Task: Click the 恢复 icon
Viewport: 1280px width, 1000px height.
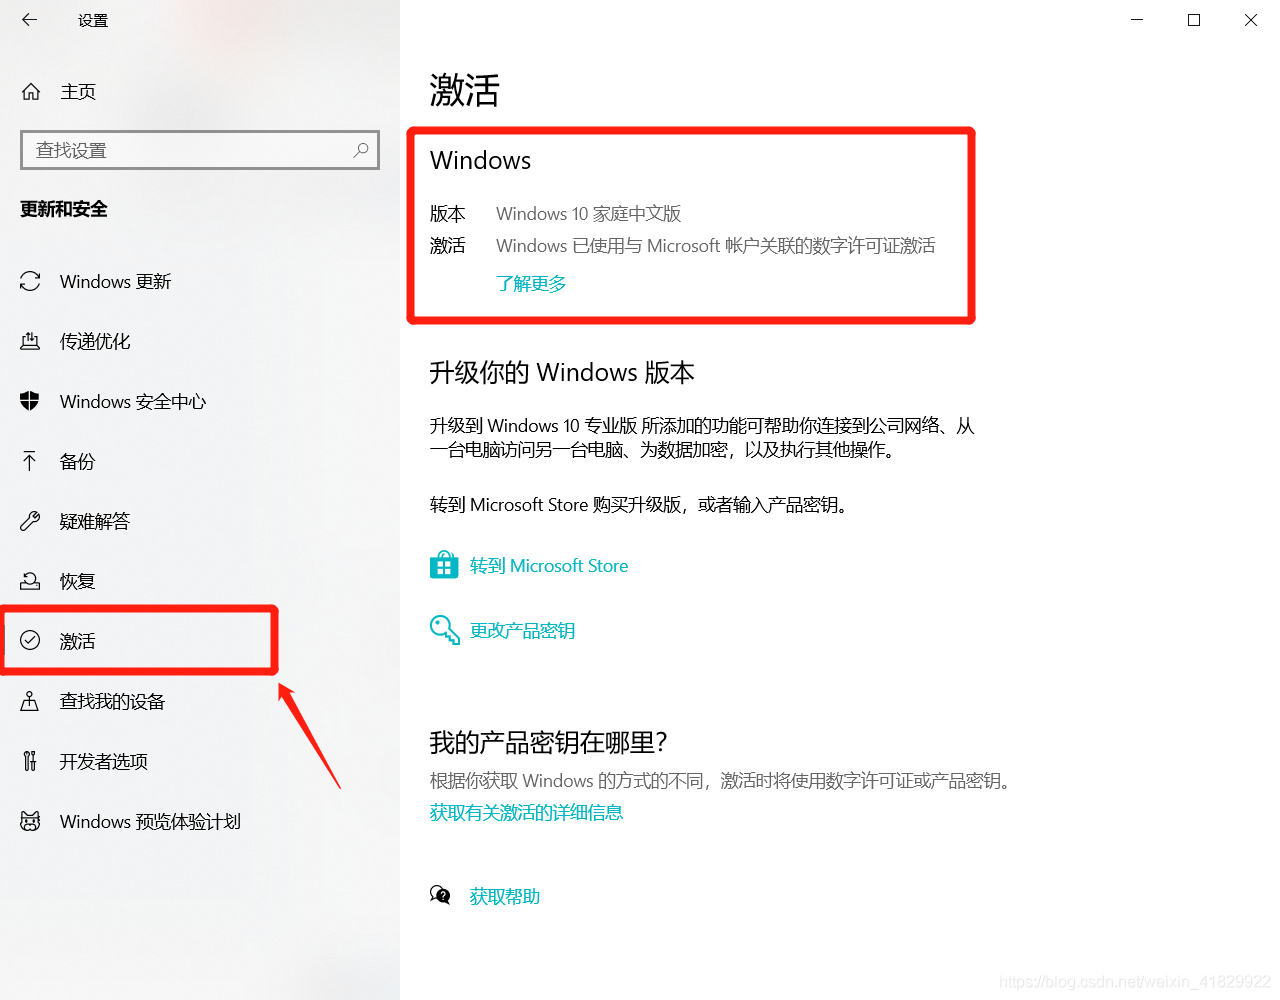Action: [x=30, y=581]
